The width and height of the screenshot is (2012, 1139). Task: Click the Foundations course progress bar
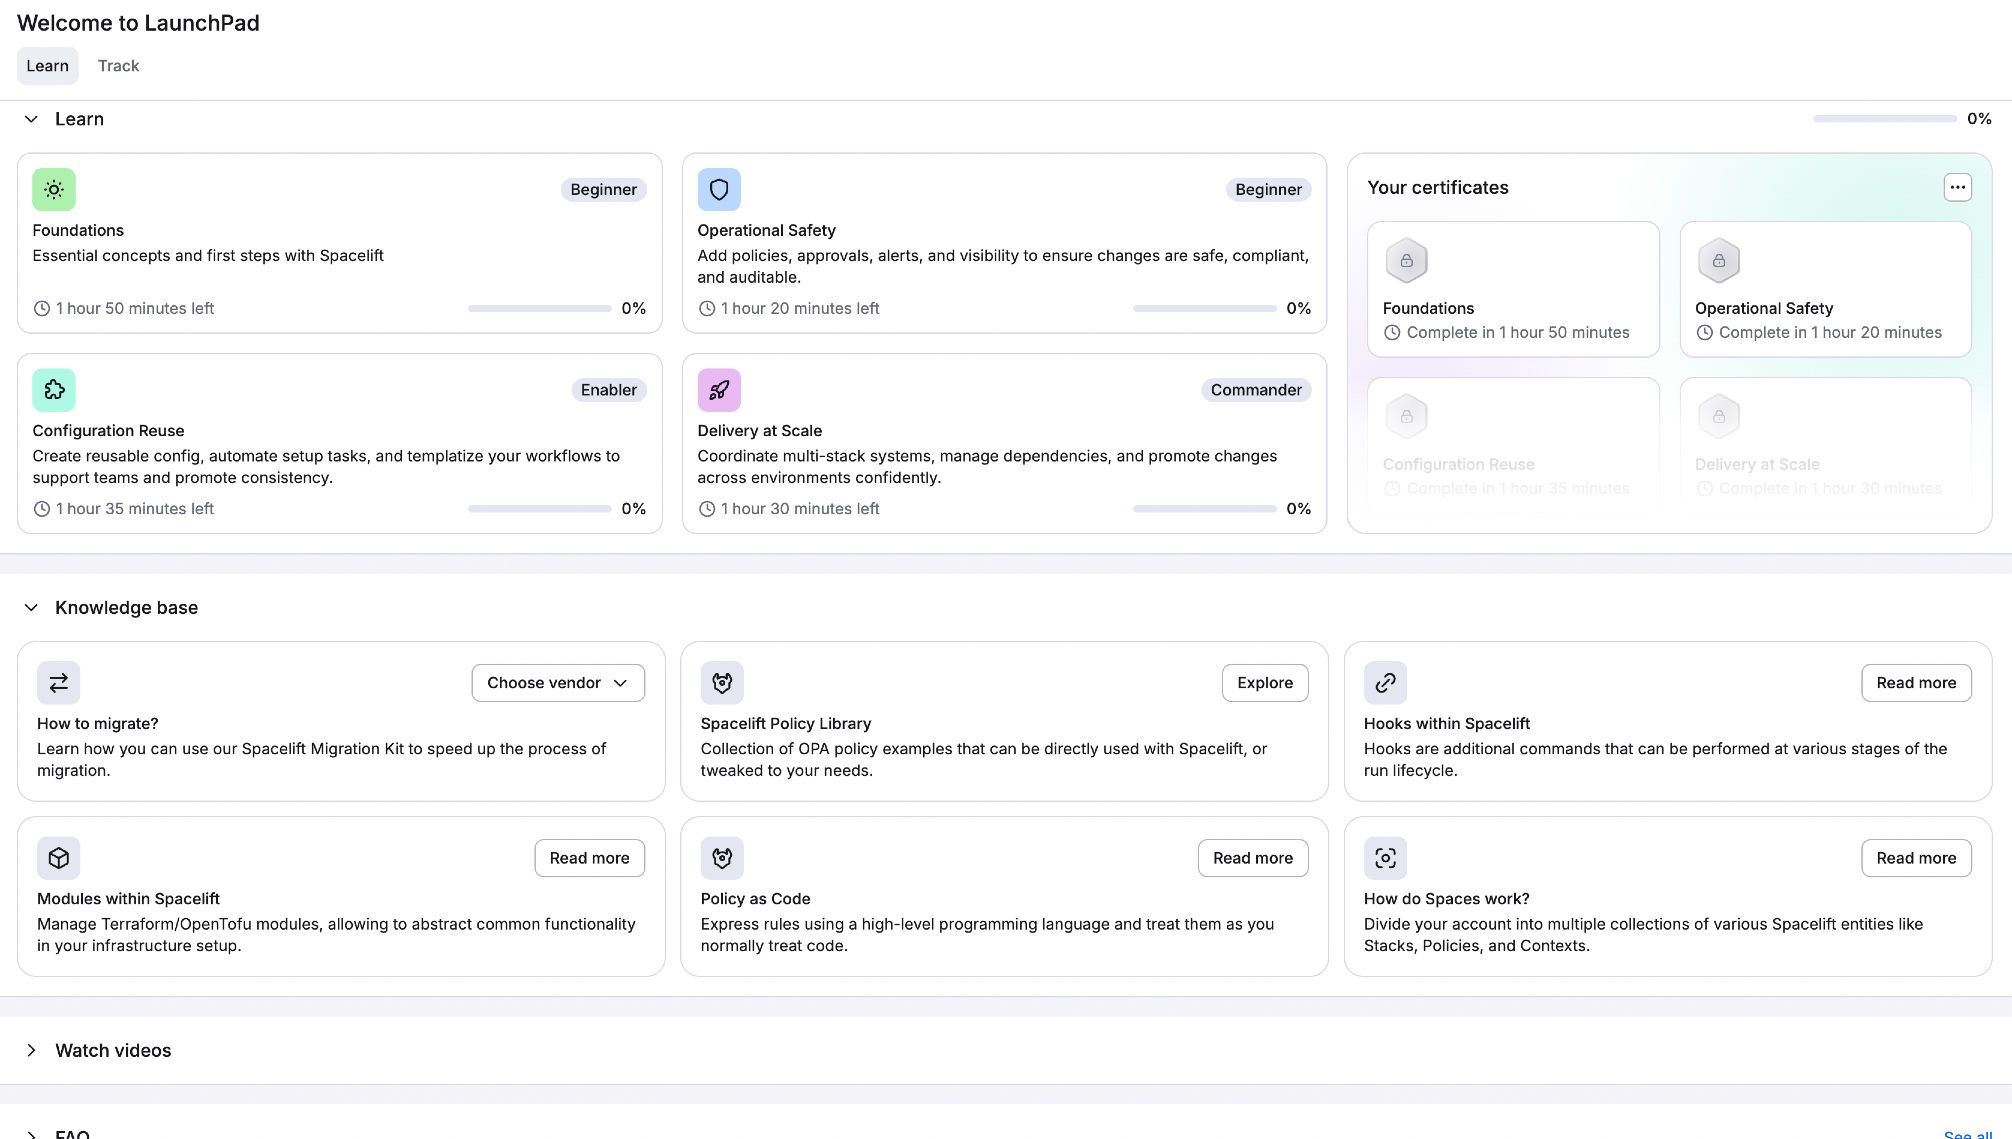coord(539,309)
